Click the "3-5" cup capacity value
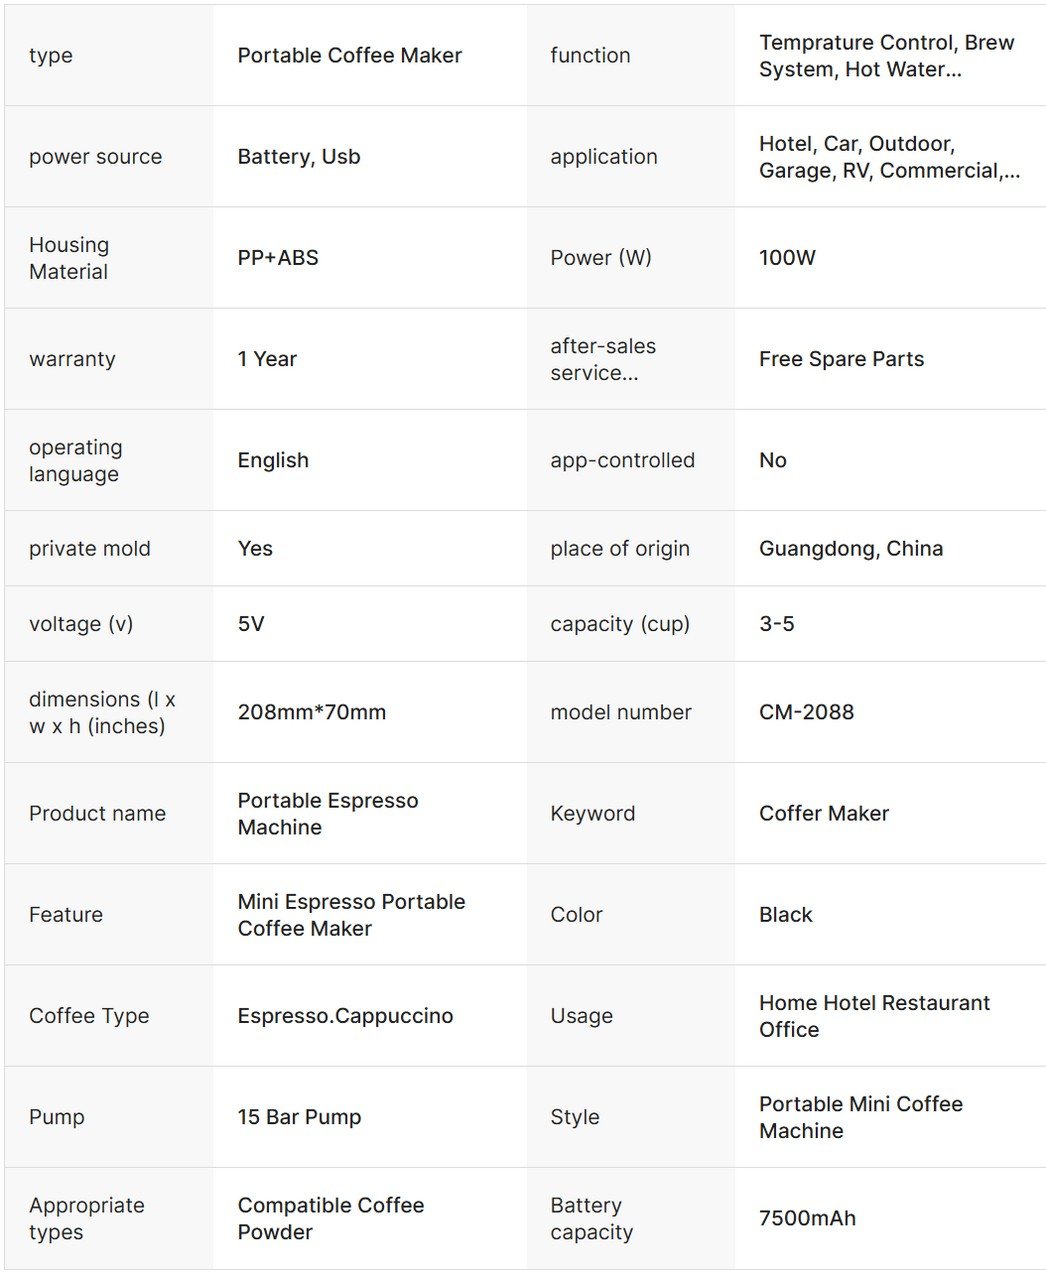The width and height of the screenshot is (1046, 1277). click(776, 624)
